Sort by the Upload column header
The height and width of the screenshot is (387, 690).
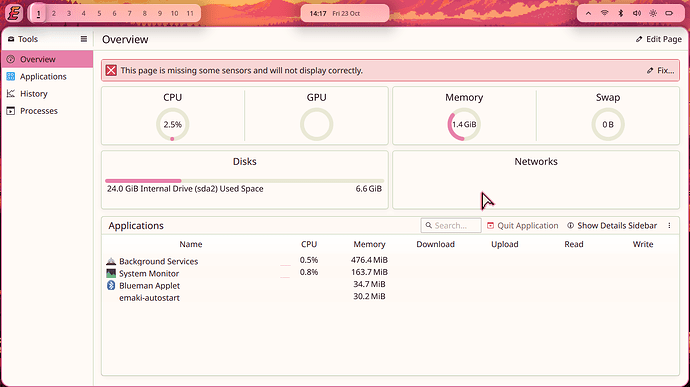tap(504, 244)
